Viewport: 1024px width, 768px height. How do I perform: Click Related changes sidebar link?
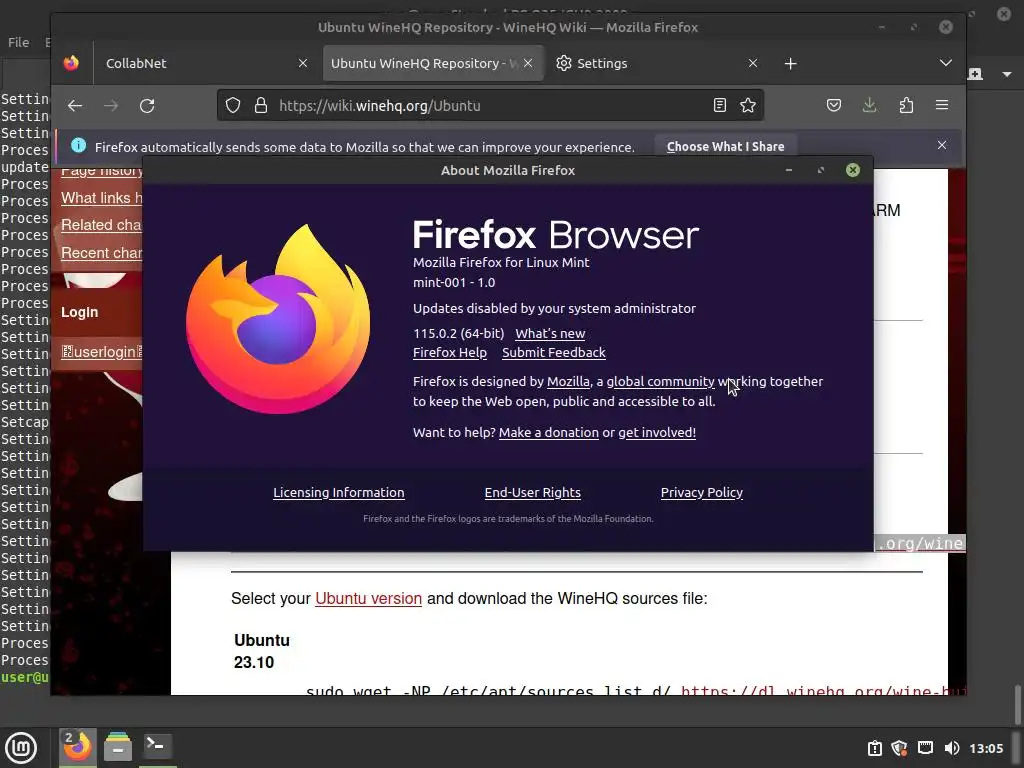(101, 225)
